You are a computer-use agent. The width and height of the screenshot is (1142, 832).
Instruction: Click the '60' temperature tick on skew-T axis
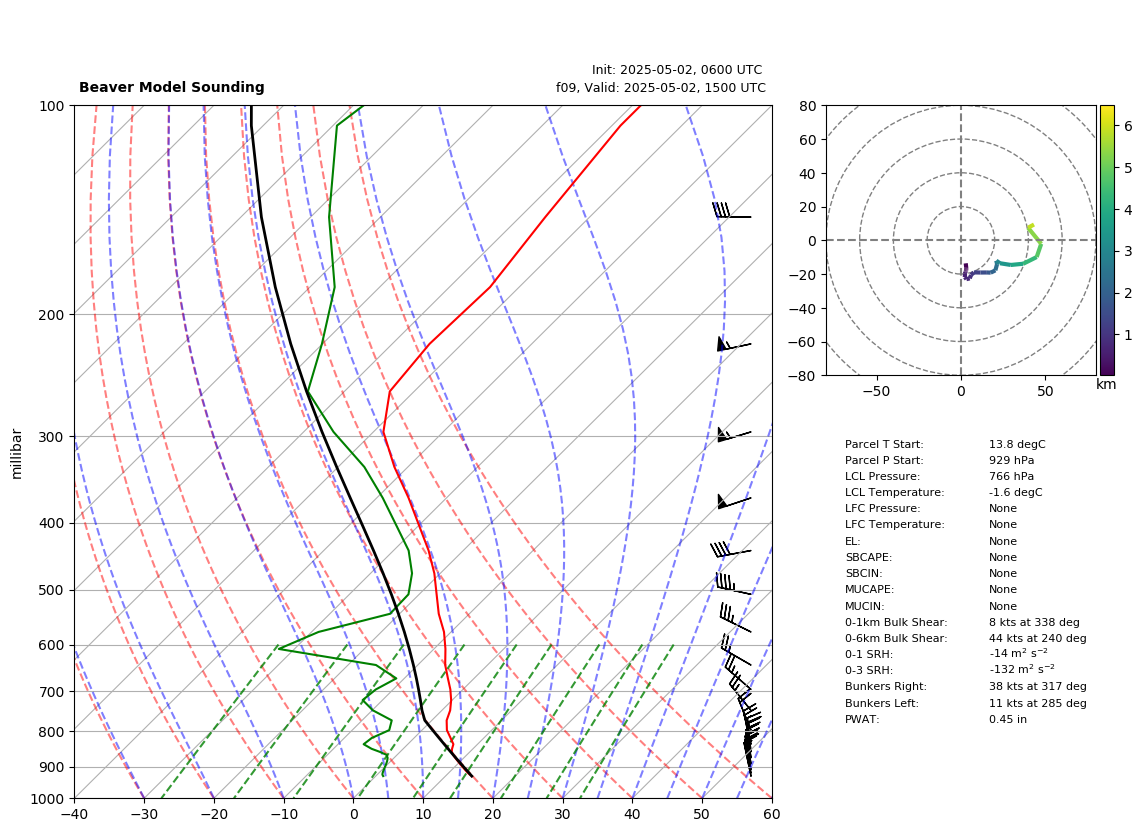pyautogui.click(x=772, y=814)
